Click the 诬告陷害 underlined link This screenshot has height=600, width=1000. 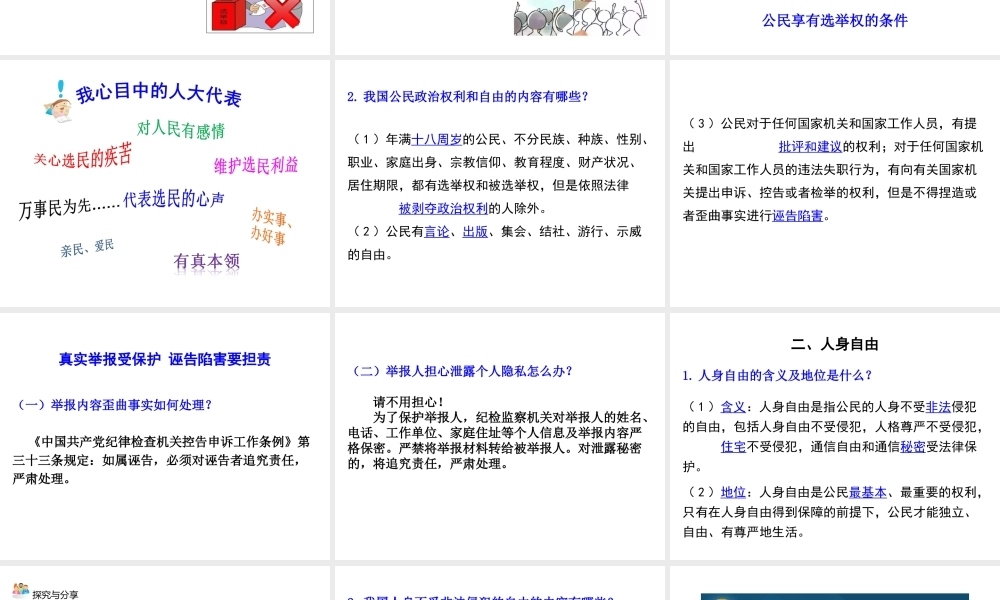[798, 215]
